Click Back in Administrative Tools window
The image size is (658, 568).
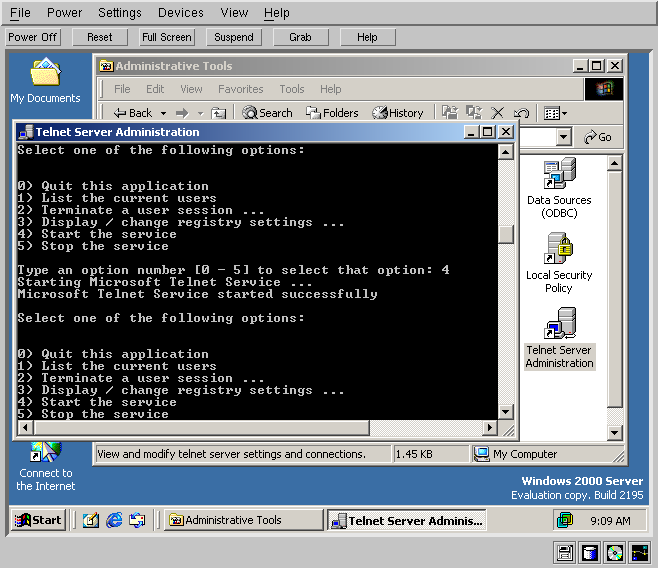click(133, 113)
